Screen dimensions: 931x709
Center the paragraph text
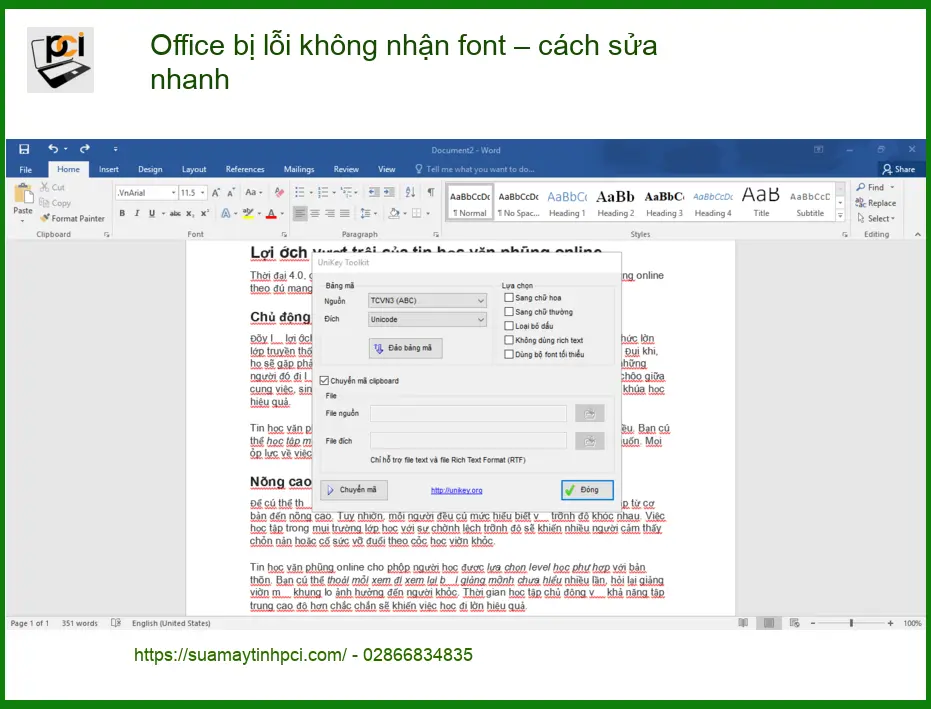[x=315, y=213]
